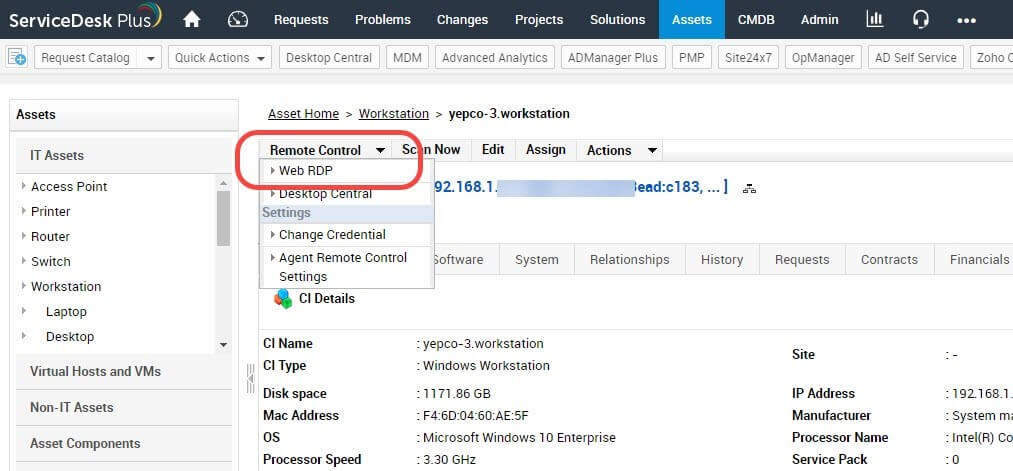Open the Requests module

click(301, 19)
